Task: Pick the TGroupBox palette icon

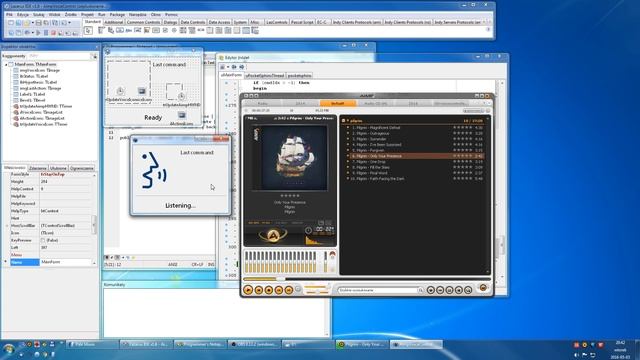Action: pos(210,31)
